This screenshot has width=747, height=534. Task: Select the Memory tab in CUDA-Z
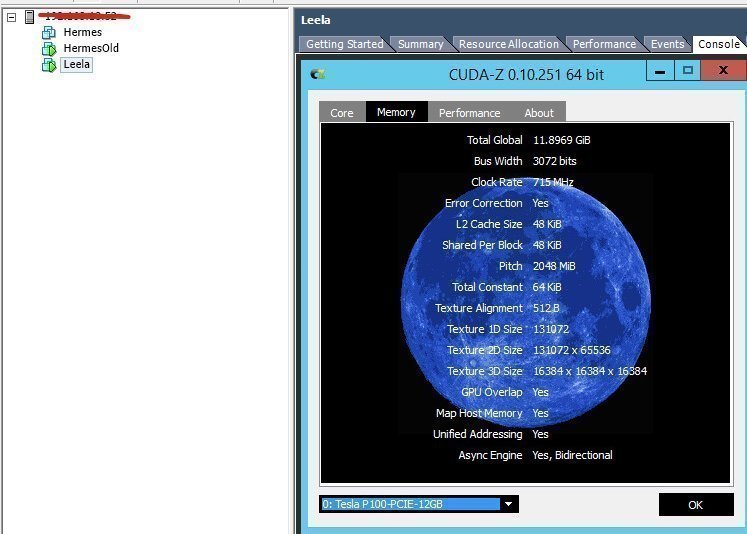pyautogui.click(x=396, y=112)
